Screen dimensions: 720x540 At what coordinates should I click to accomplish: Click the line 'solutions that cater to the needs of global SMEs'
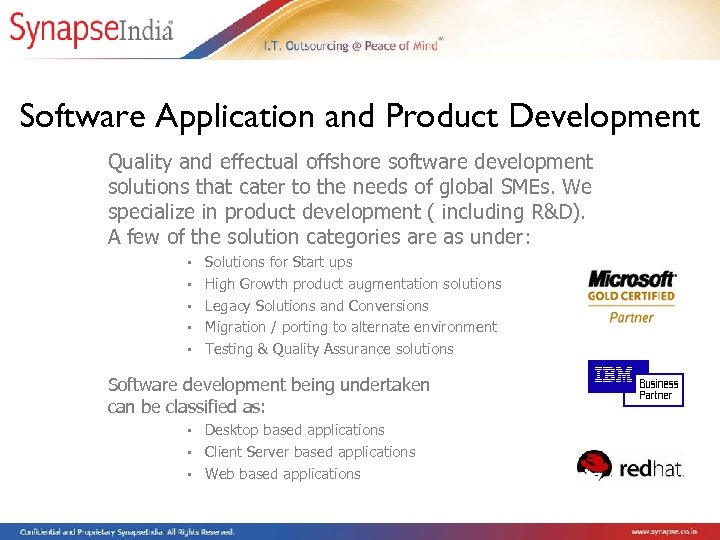(329, 187)
